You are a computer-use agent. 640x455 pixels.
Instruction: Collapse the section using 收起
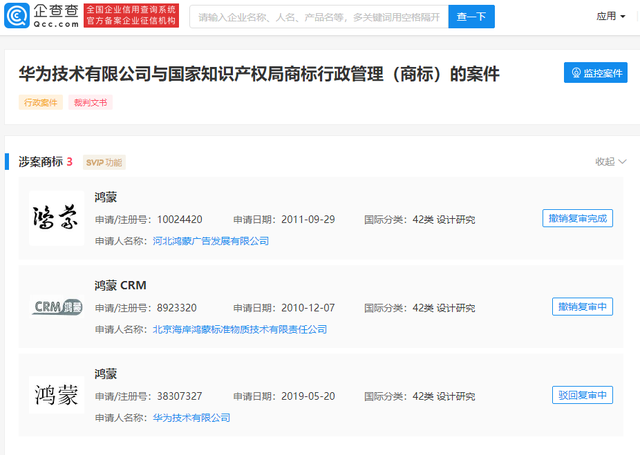coord(610,162)
